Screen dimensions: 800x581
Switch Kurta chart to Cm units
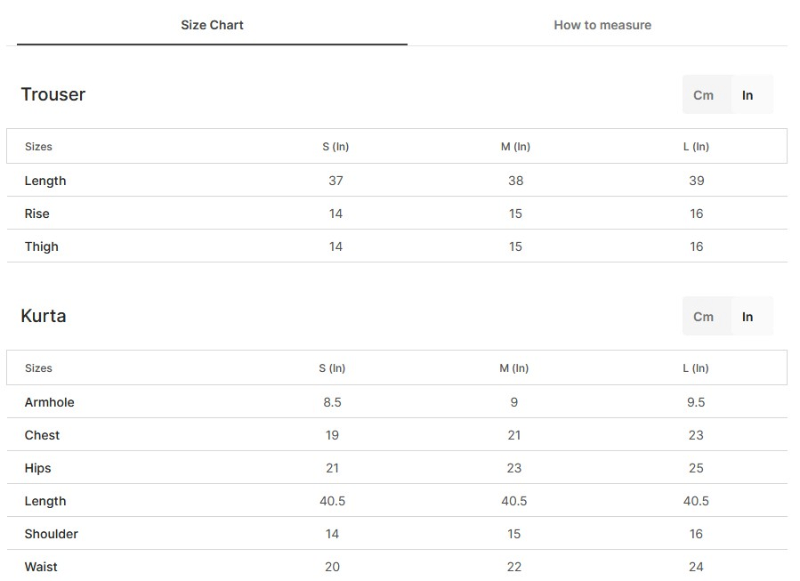click(704, 317)
